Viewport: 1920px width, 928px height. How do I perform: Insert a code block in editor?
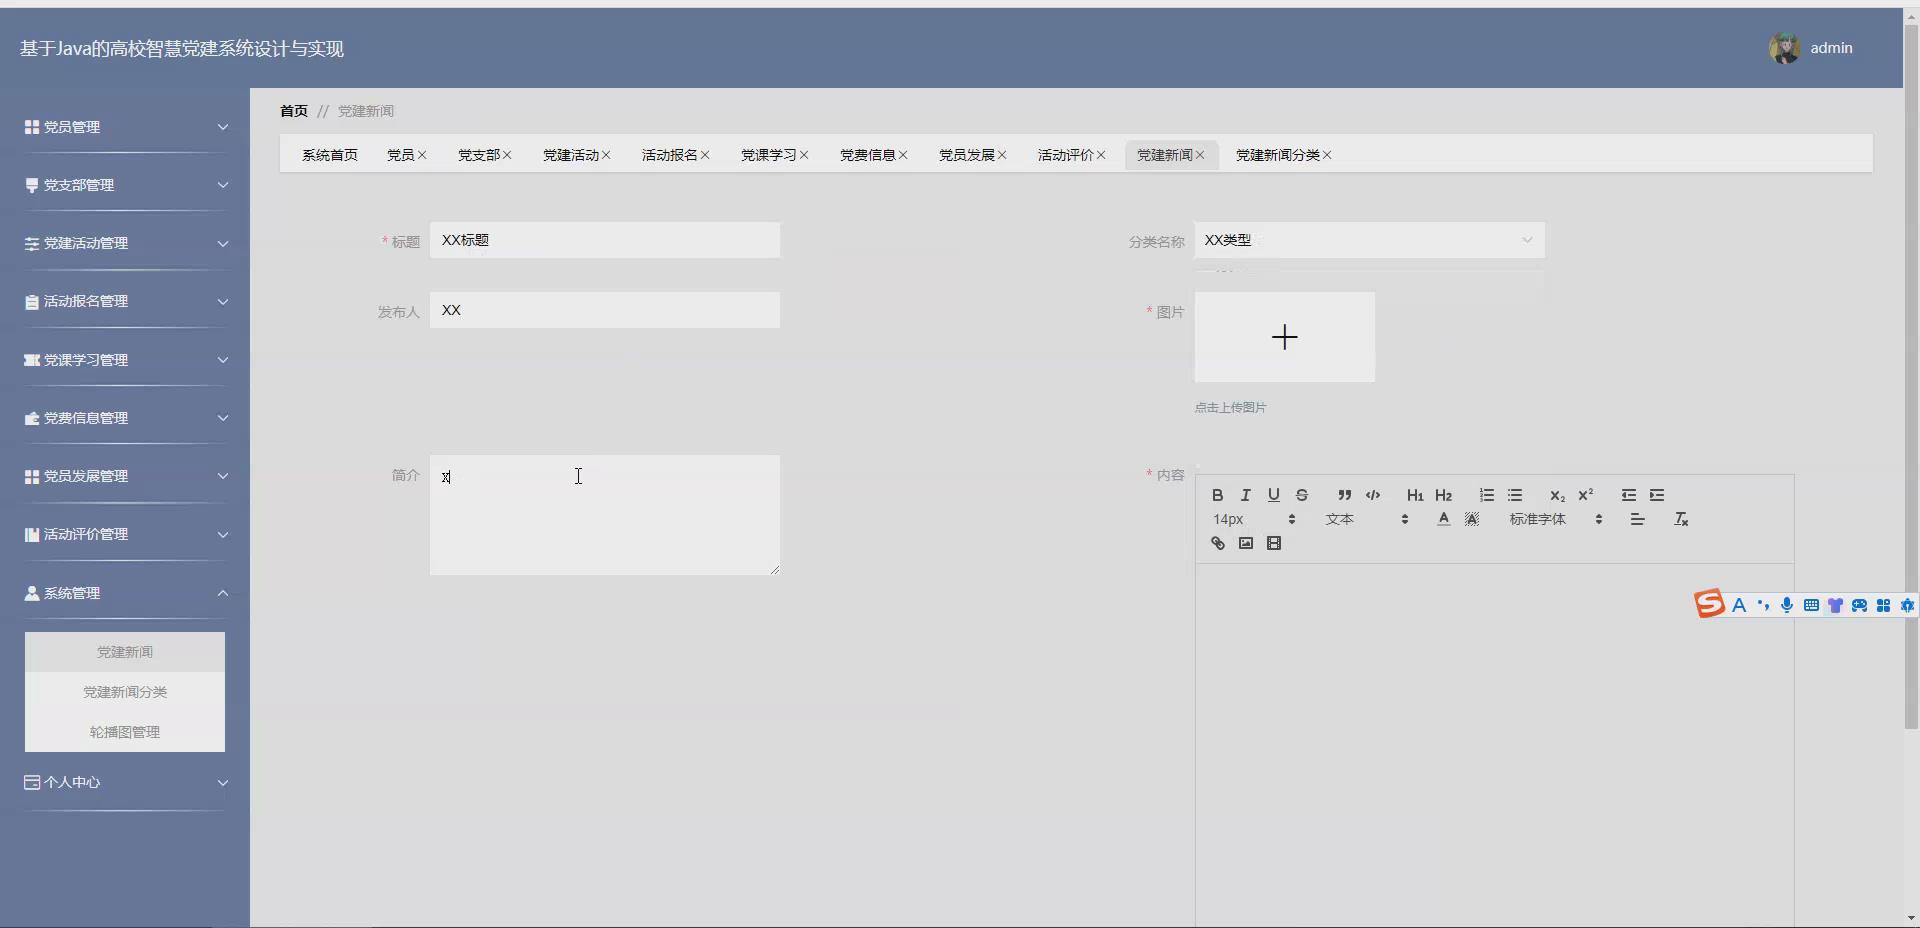(1373, 495)
